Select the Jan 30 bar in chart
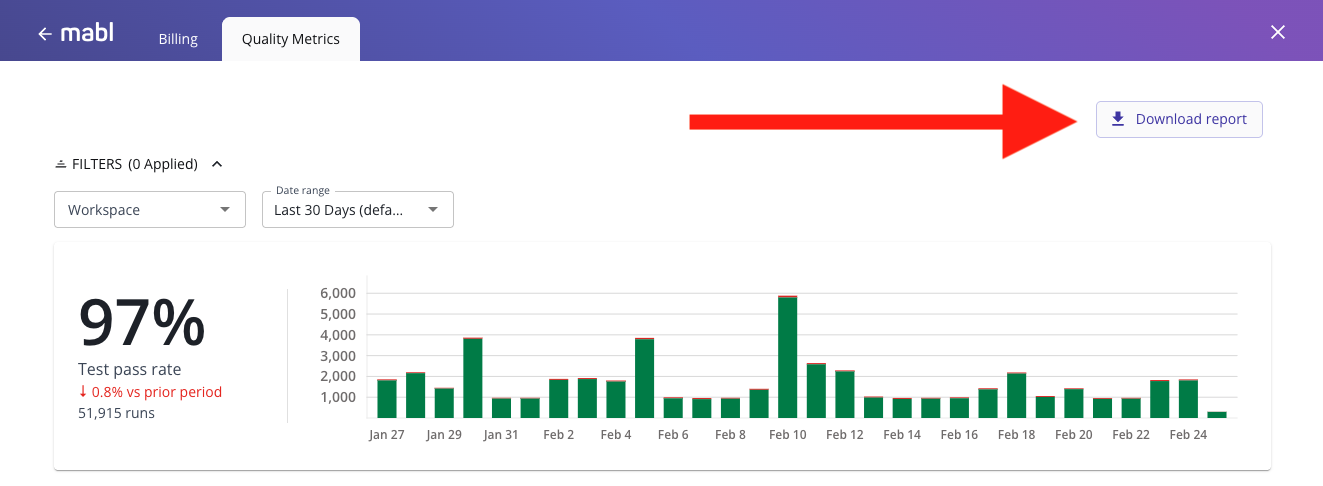Image resolution: width=1323 pixels, height=486 pixels. [473, 378]
